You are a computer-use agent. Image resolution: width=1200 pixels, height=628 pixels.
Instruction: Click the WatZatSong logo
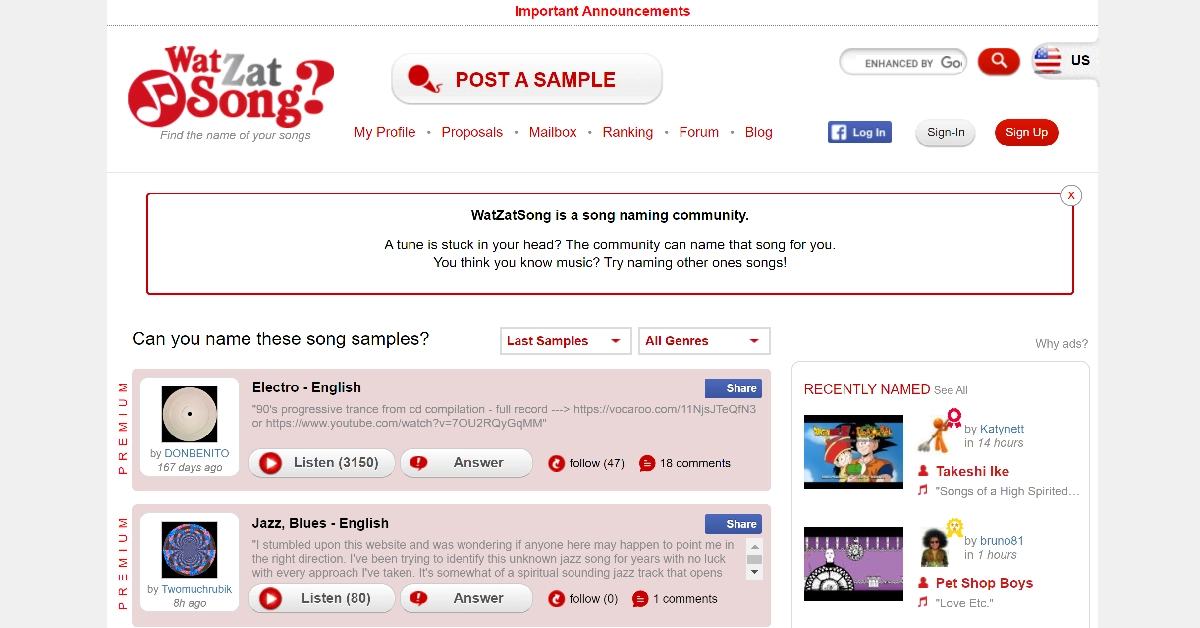click(231, 87)
